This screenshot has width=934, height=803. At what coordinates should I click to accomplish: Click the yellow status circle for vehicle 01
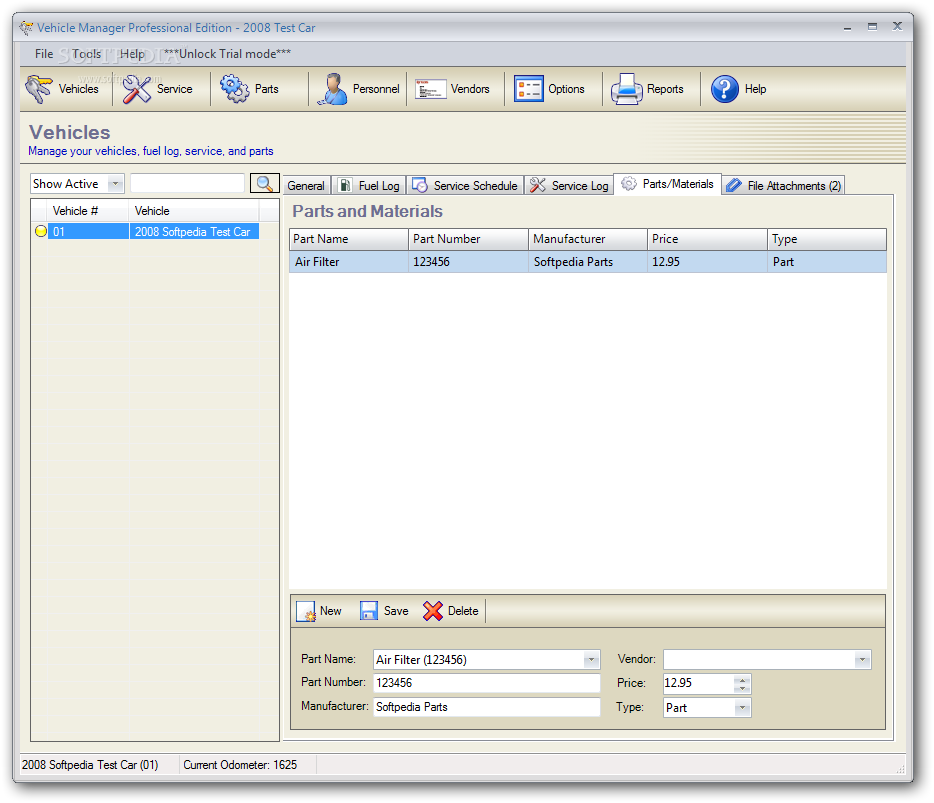[41, 232]
